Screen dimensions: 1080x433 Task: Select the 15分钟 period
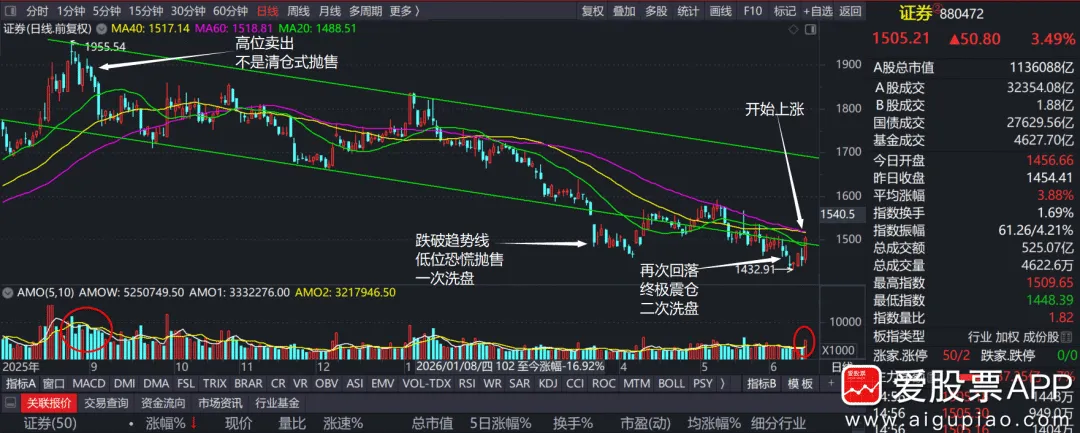coord(145,11)
